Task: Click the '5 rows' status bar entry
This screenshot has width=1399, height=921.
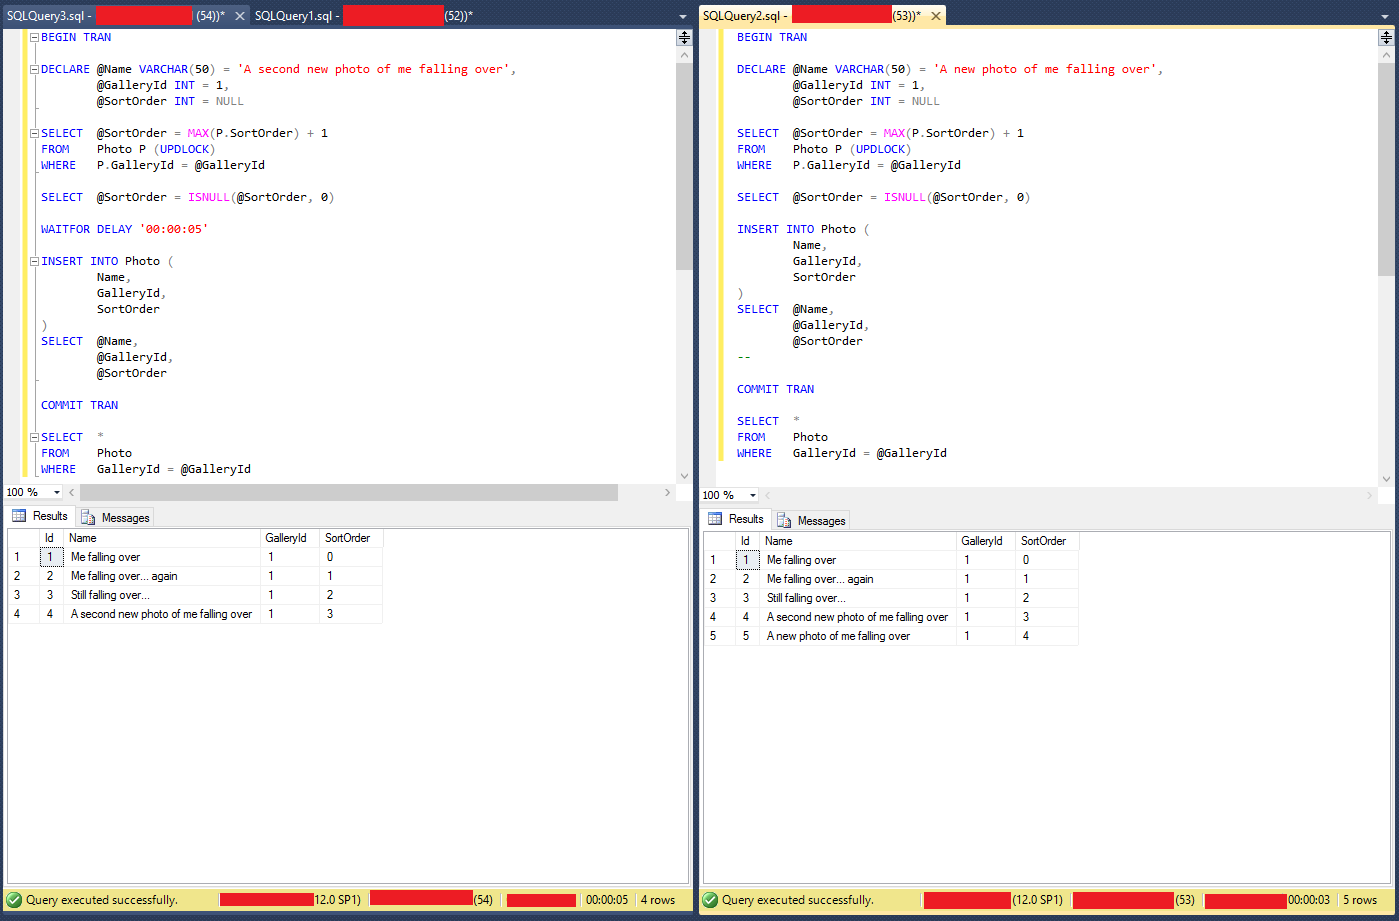Action: pos(1360,900)
